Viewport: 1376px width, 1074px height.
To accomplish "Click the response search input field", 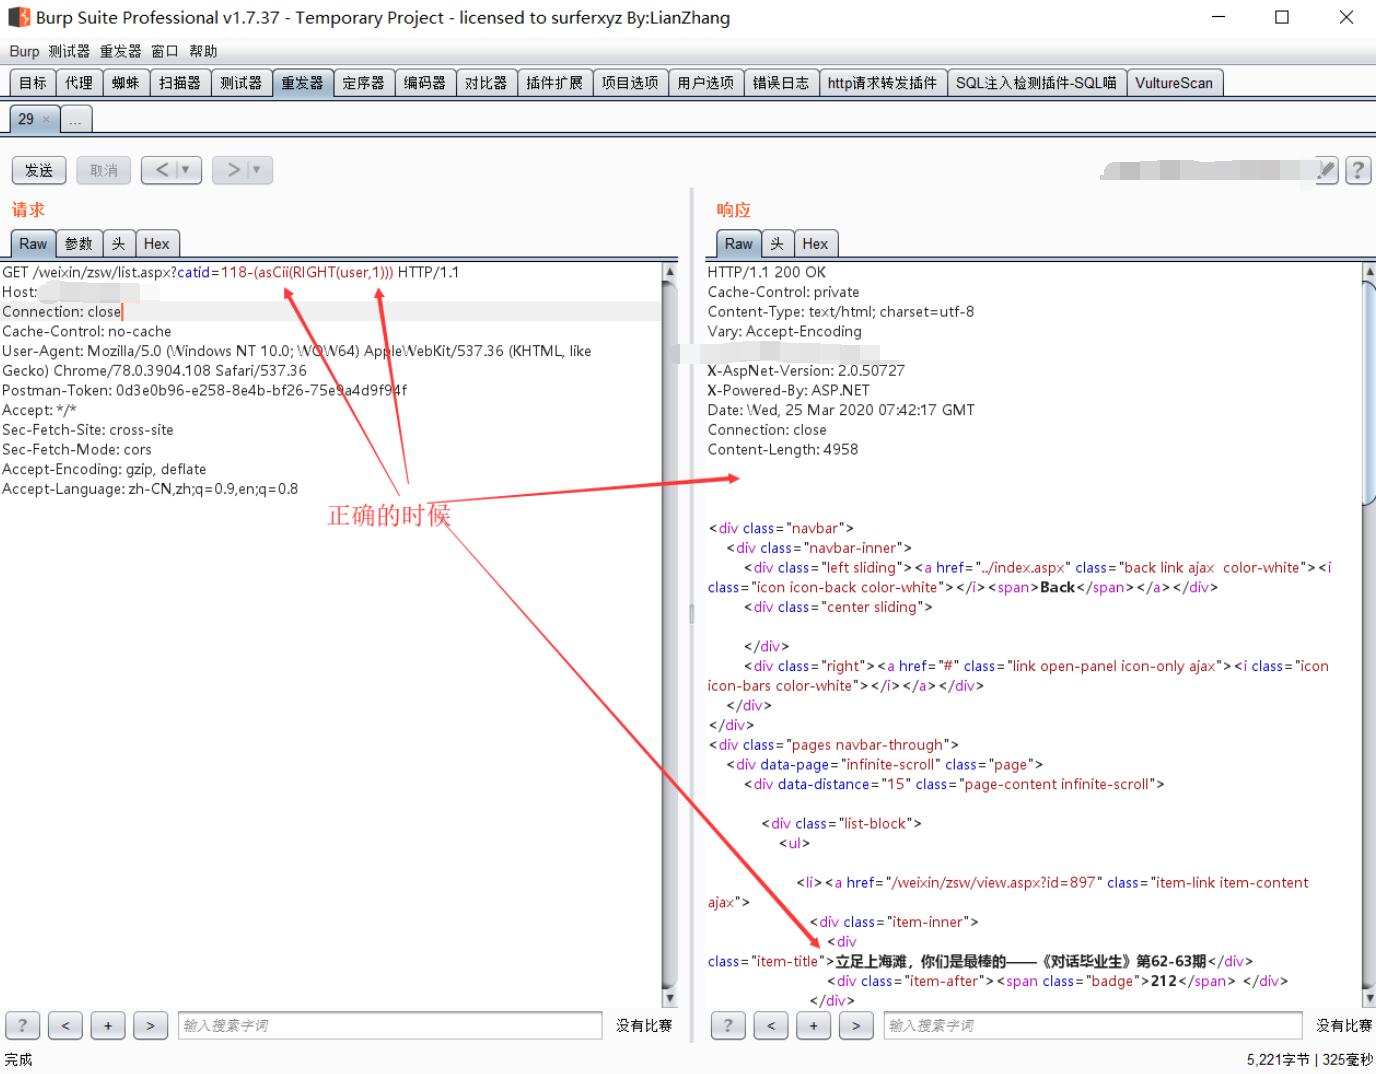I will pyautogui.click(x=1093, y=1025).
